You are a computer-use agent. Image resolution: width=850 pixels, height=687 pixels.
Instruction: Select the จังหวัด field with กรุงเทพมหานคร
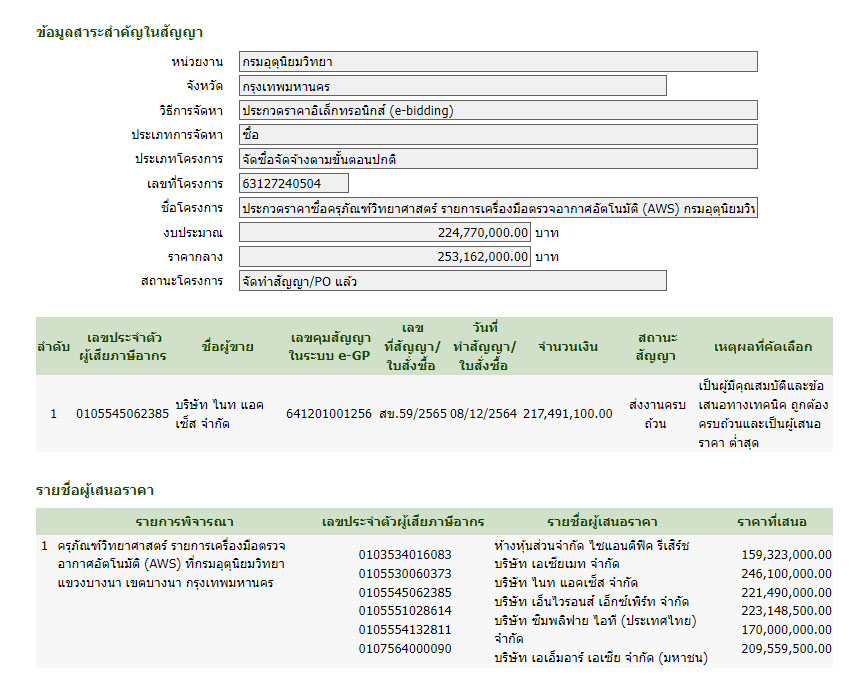tap(452, 86)
